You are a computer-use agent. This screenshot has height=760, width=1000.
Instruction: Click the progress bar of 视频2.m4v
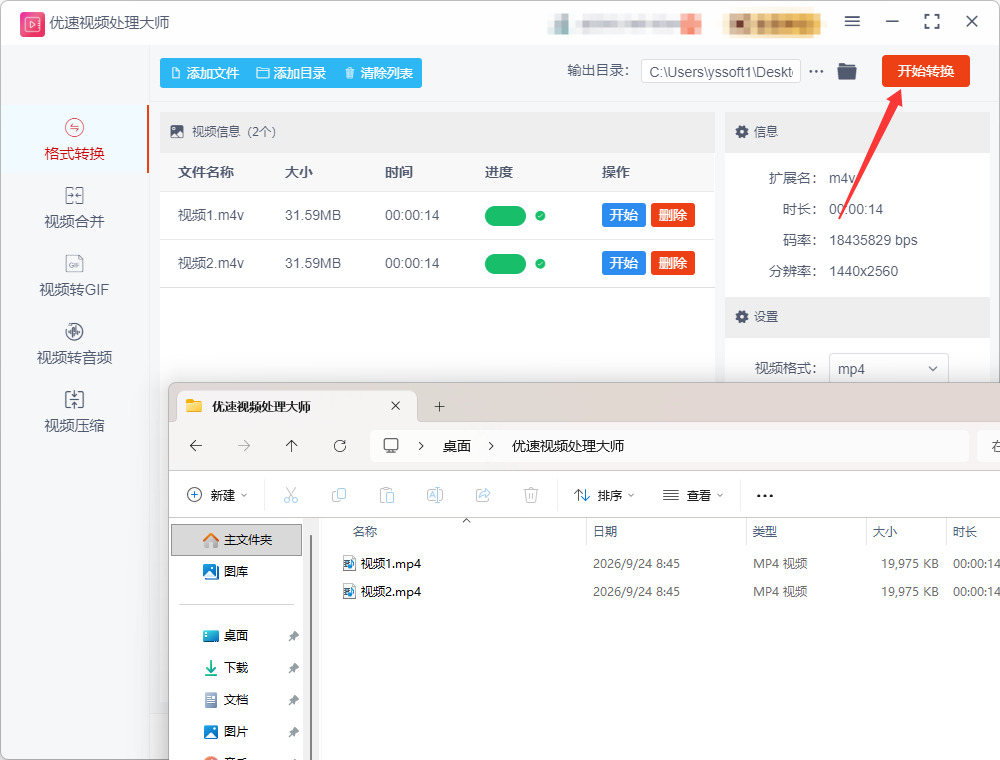(x=505, y=264)
